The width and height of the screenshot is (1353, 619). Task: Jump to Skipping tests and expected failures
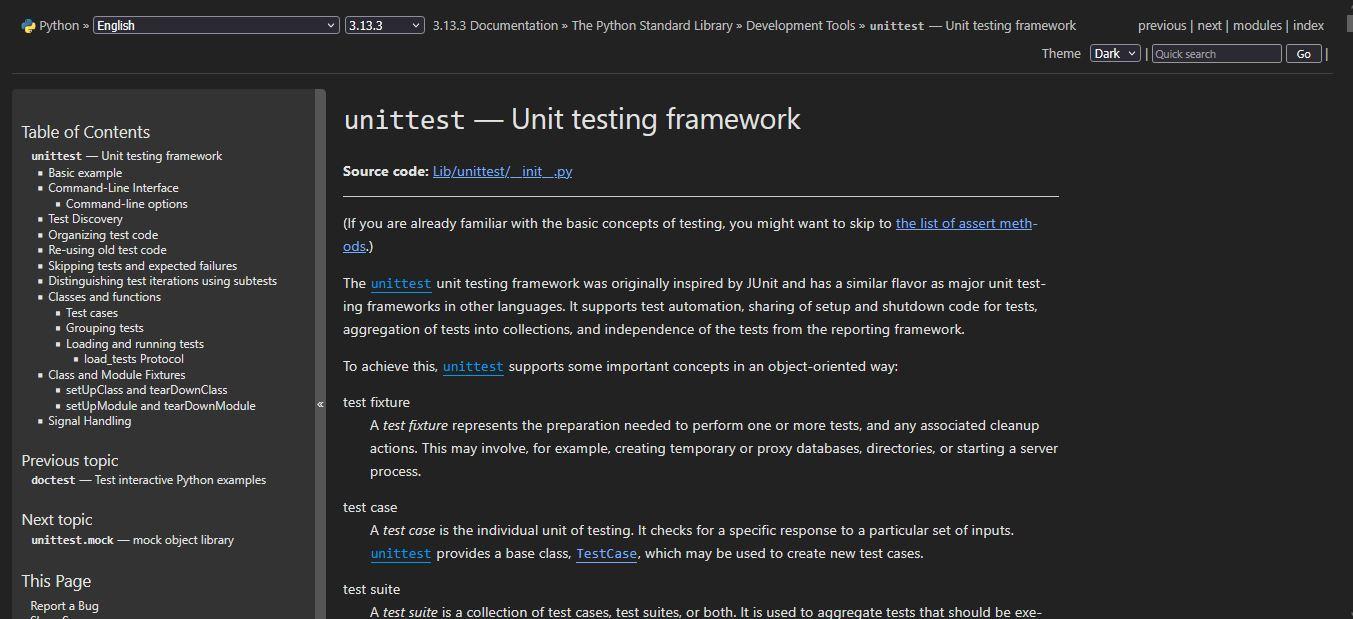click(x=143, y=266)
